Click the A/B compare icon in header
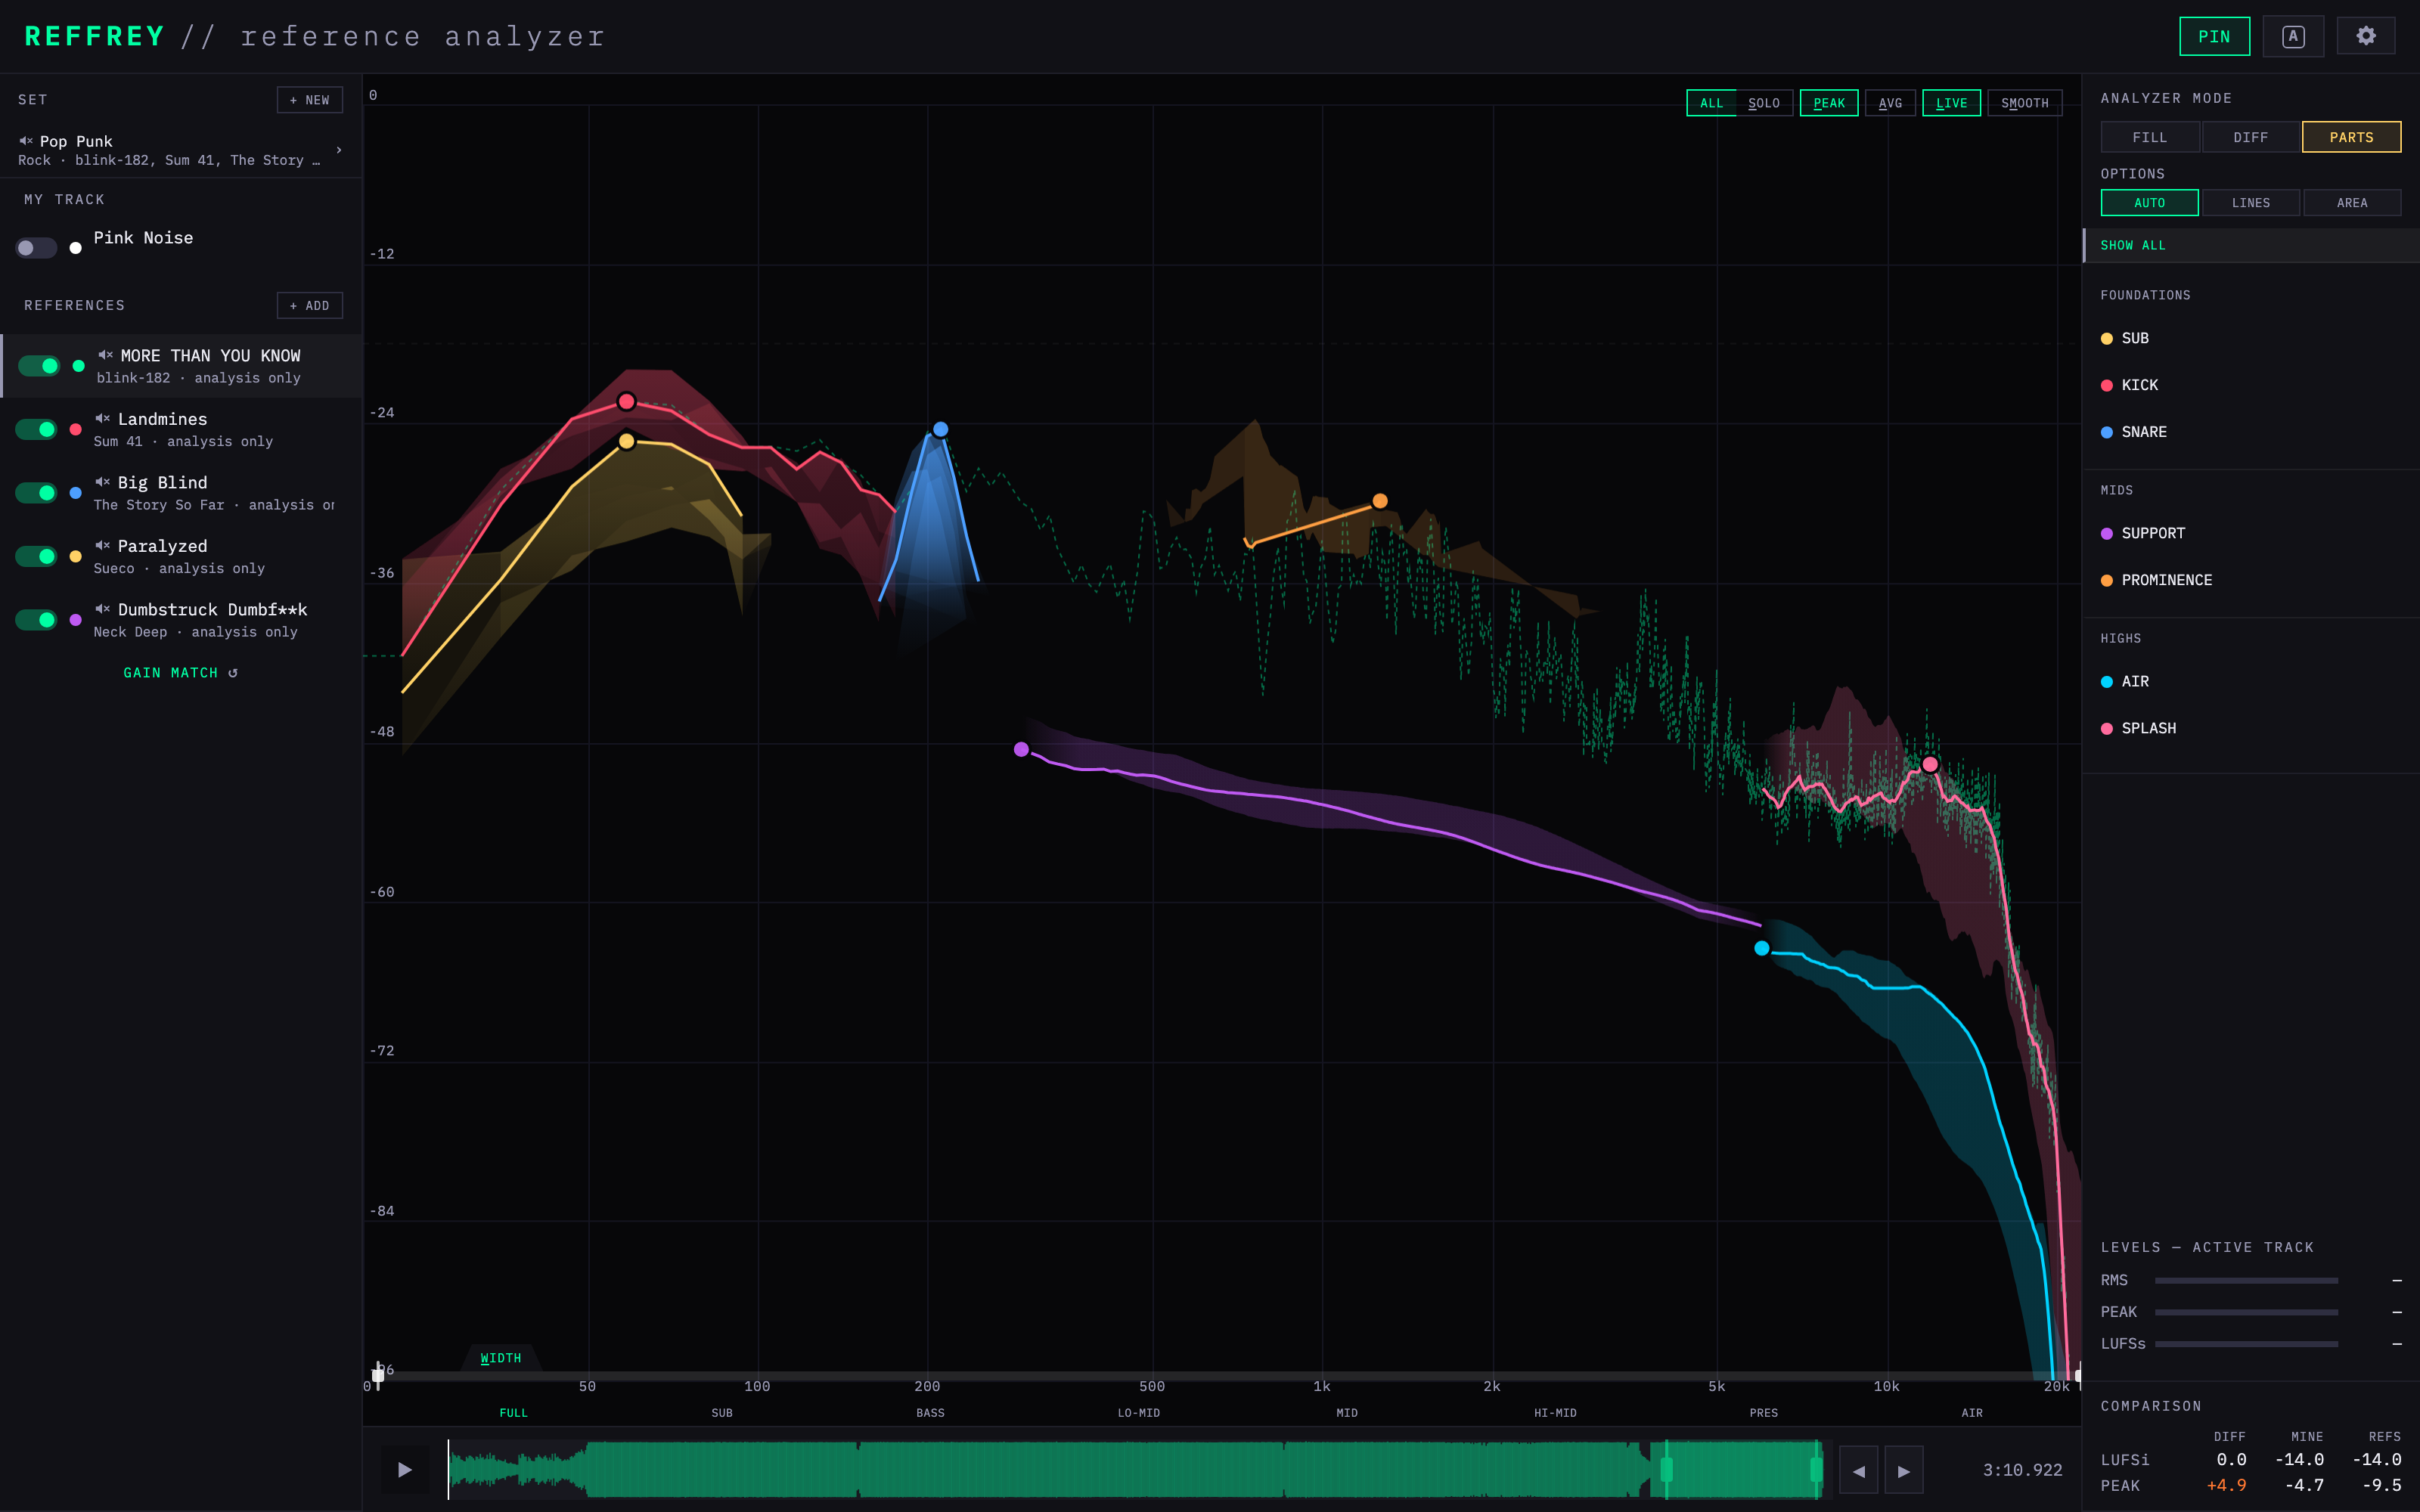Image resolution: width=2420 pixels, height=1512 pixels. click(2293, 36)
